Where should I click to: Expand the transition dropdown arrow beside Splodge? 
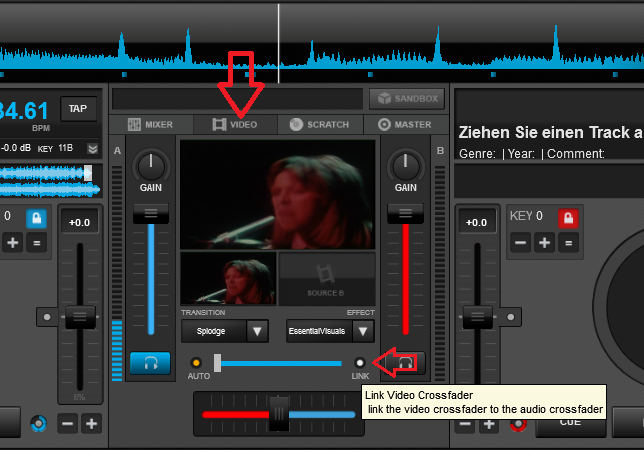click(258, 331)
